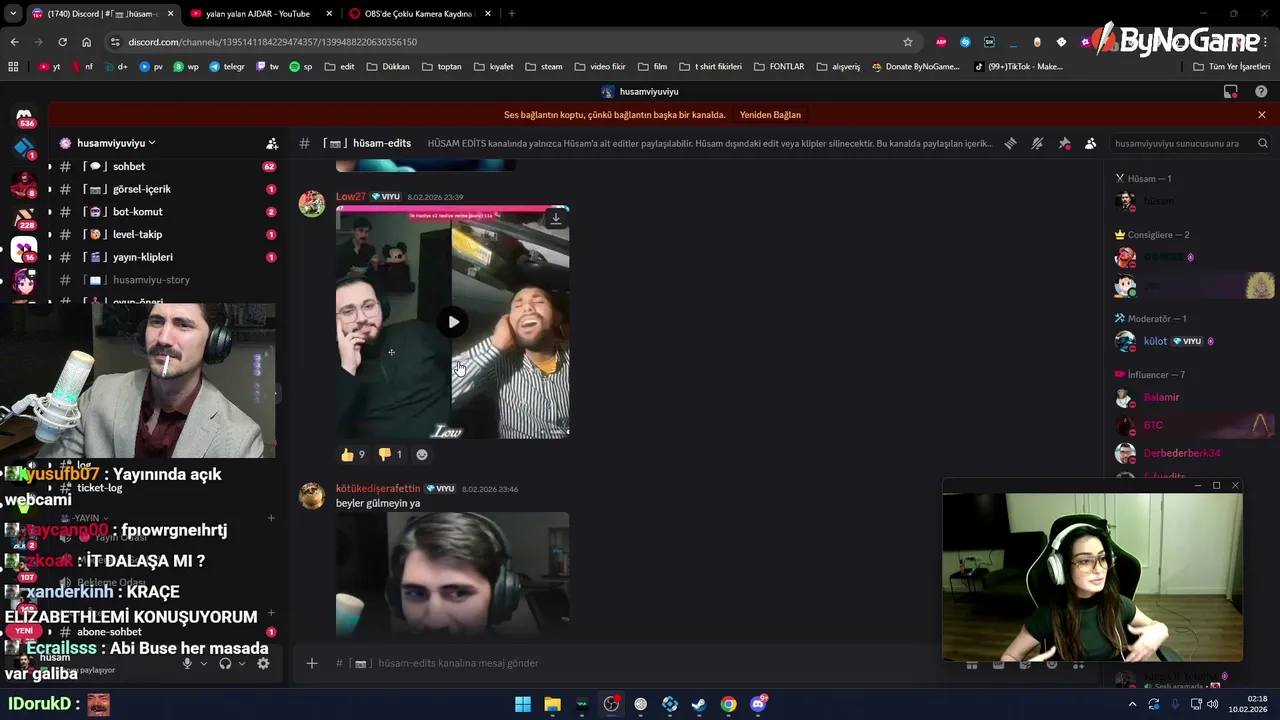The image size is (1280, 720).
Task: Open pinned messages icon in channel header
Action: pyautogui.click(x=1064, y=143)
